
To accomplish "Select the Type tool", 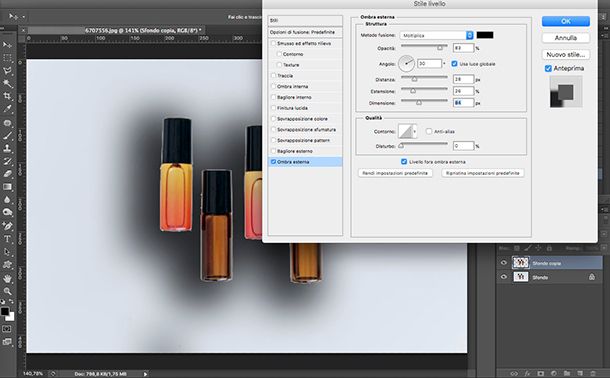I will point(7,239).
